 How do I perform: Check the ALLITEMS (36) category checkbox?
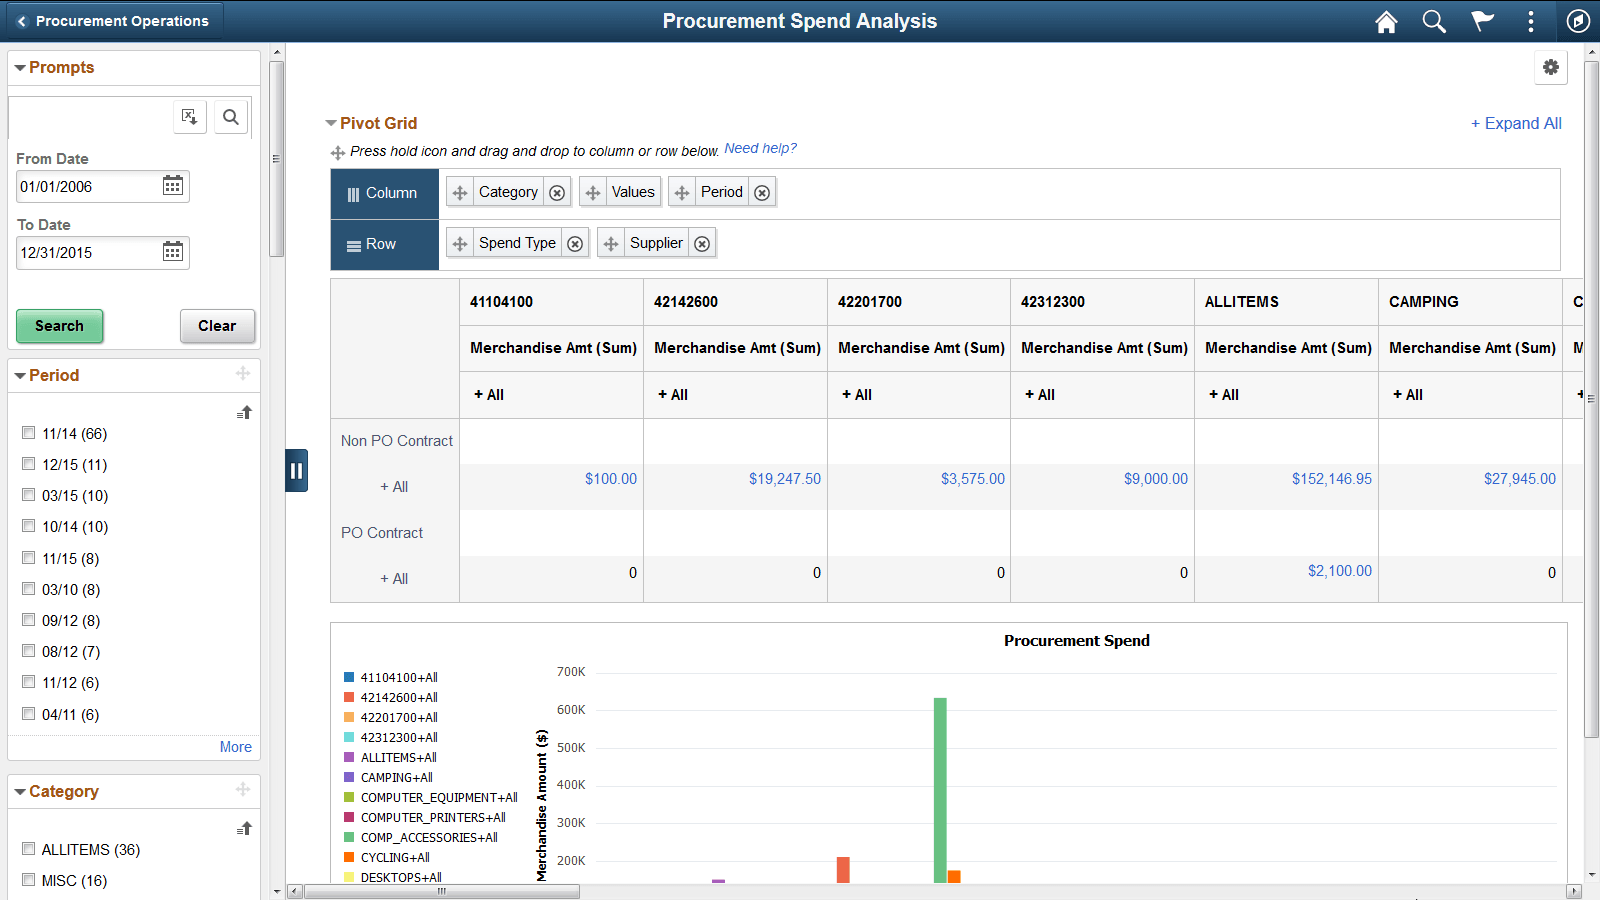tap(28, 848)
